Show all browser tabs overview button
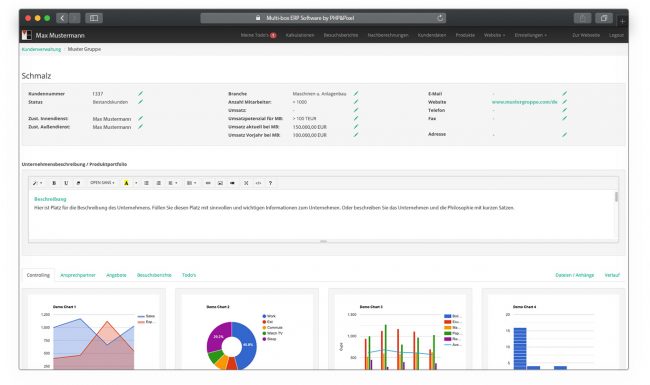Viewport: 650px width, 385px height. click(x=604, y=18)
